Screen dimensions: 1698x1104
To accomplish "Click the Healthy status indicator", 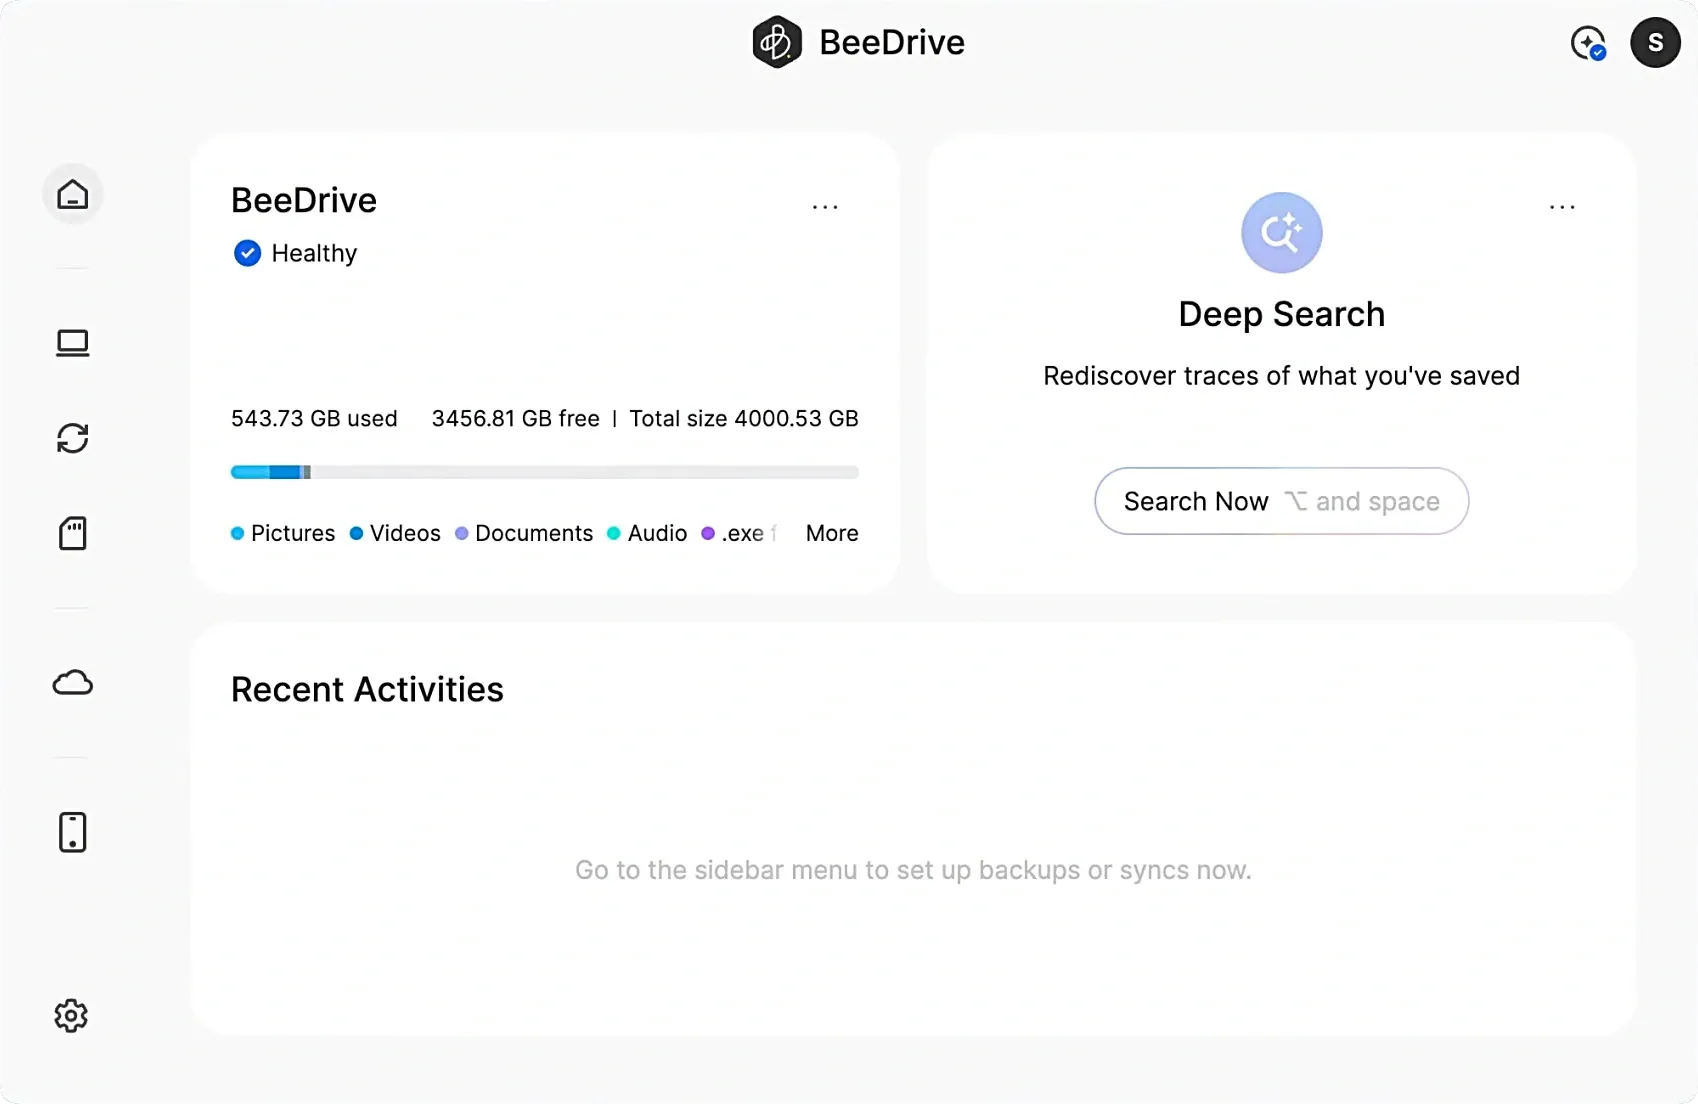I will pyautogui.click(x=295, y=253).
